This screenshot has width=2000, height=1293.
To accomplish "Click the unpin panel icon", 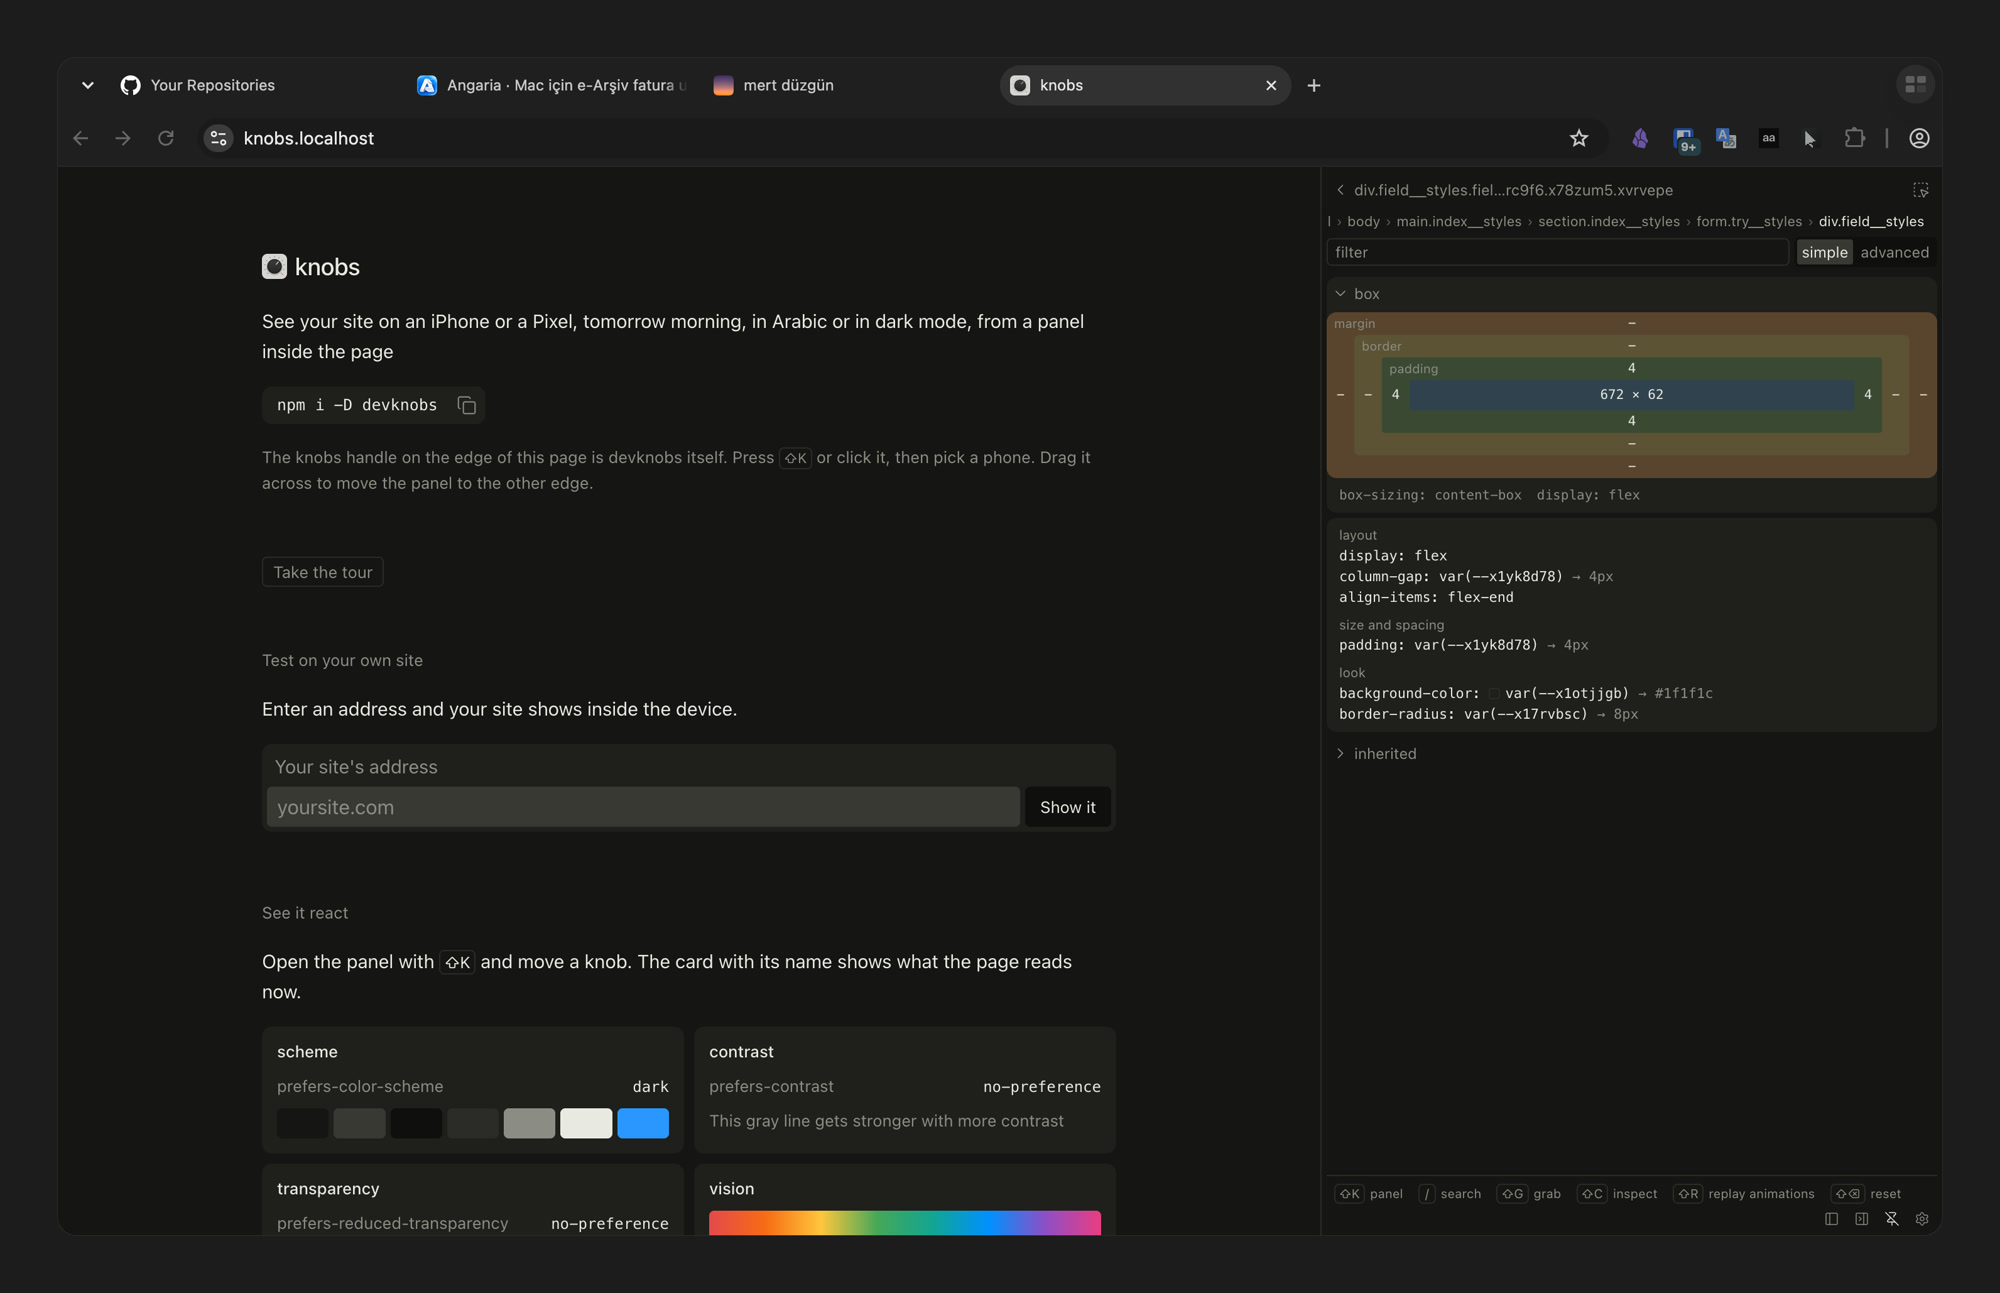I will click(x=1892, y=1219).
